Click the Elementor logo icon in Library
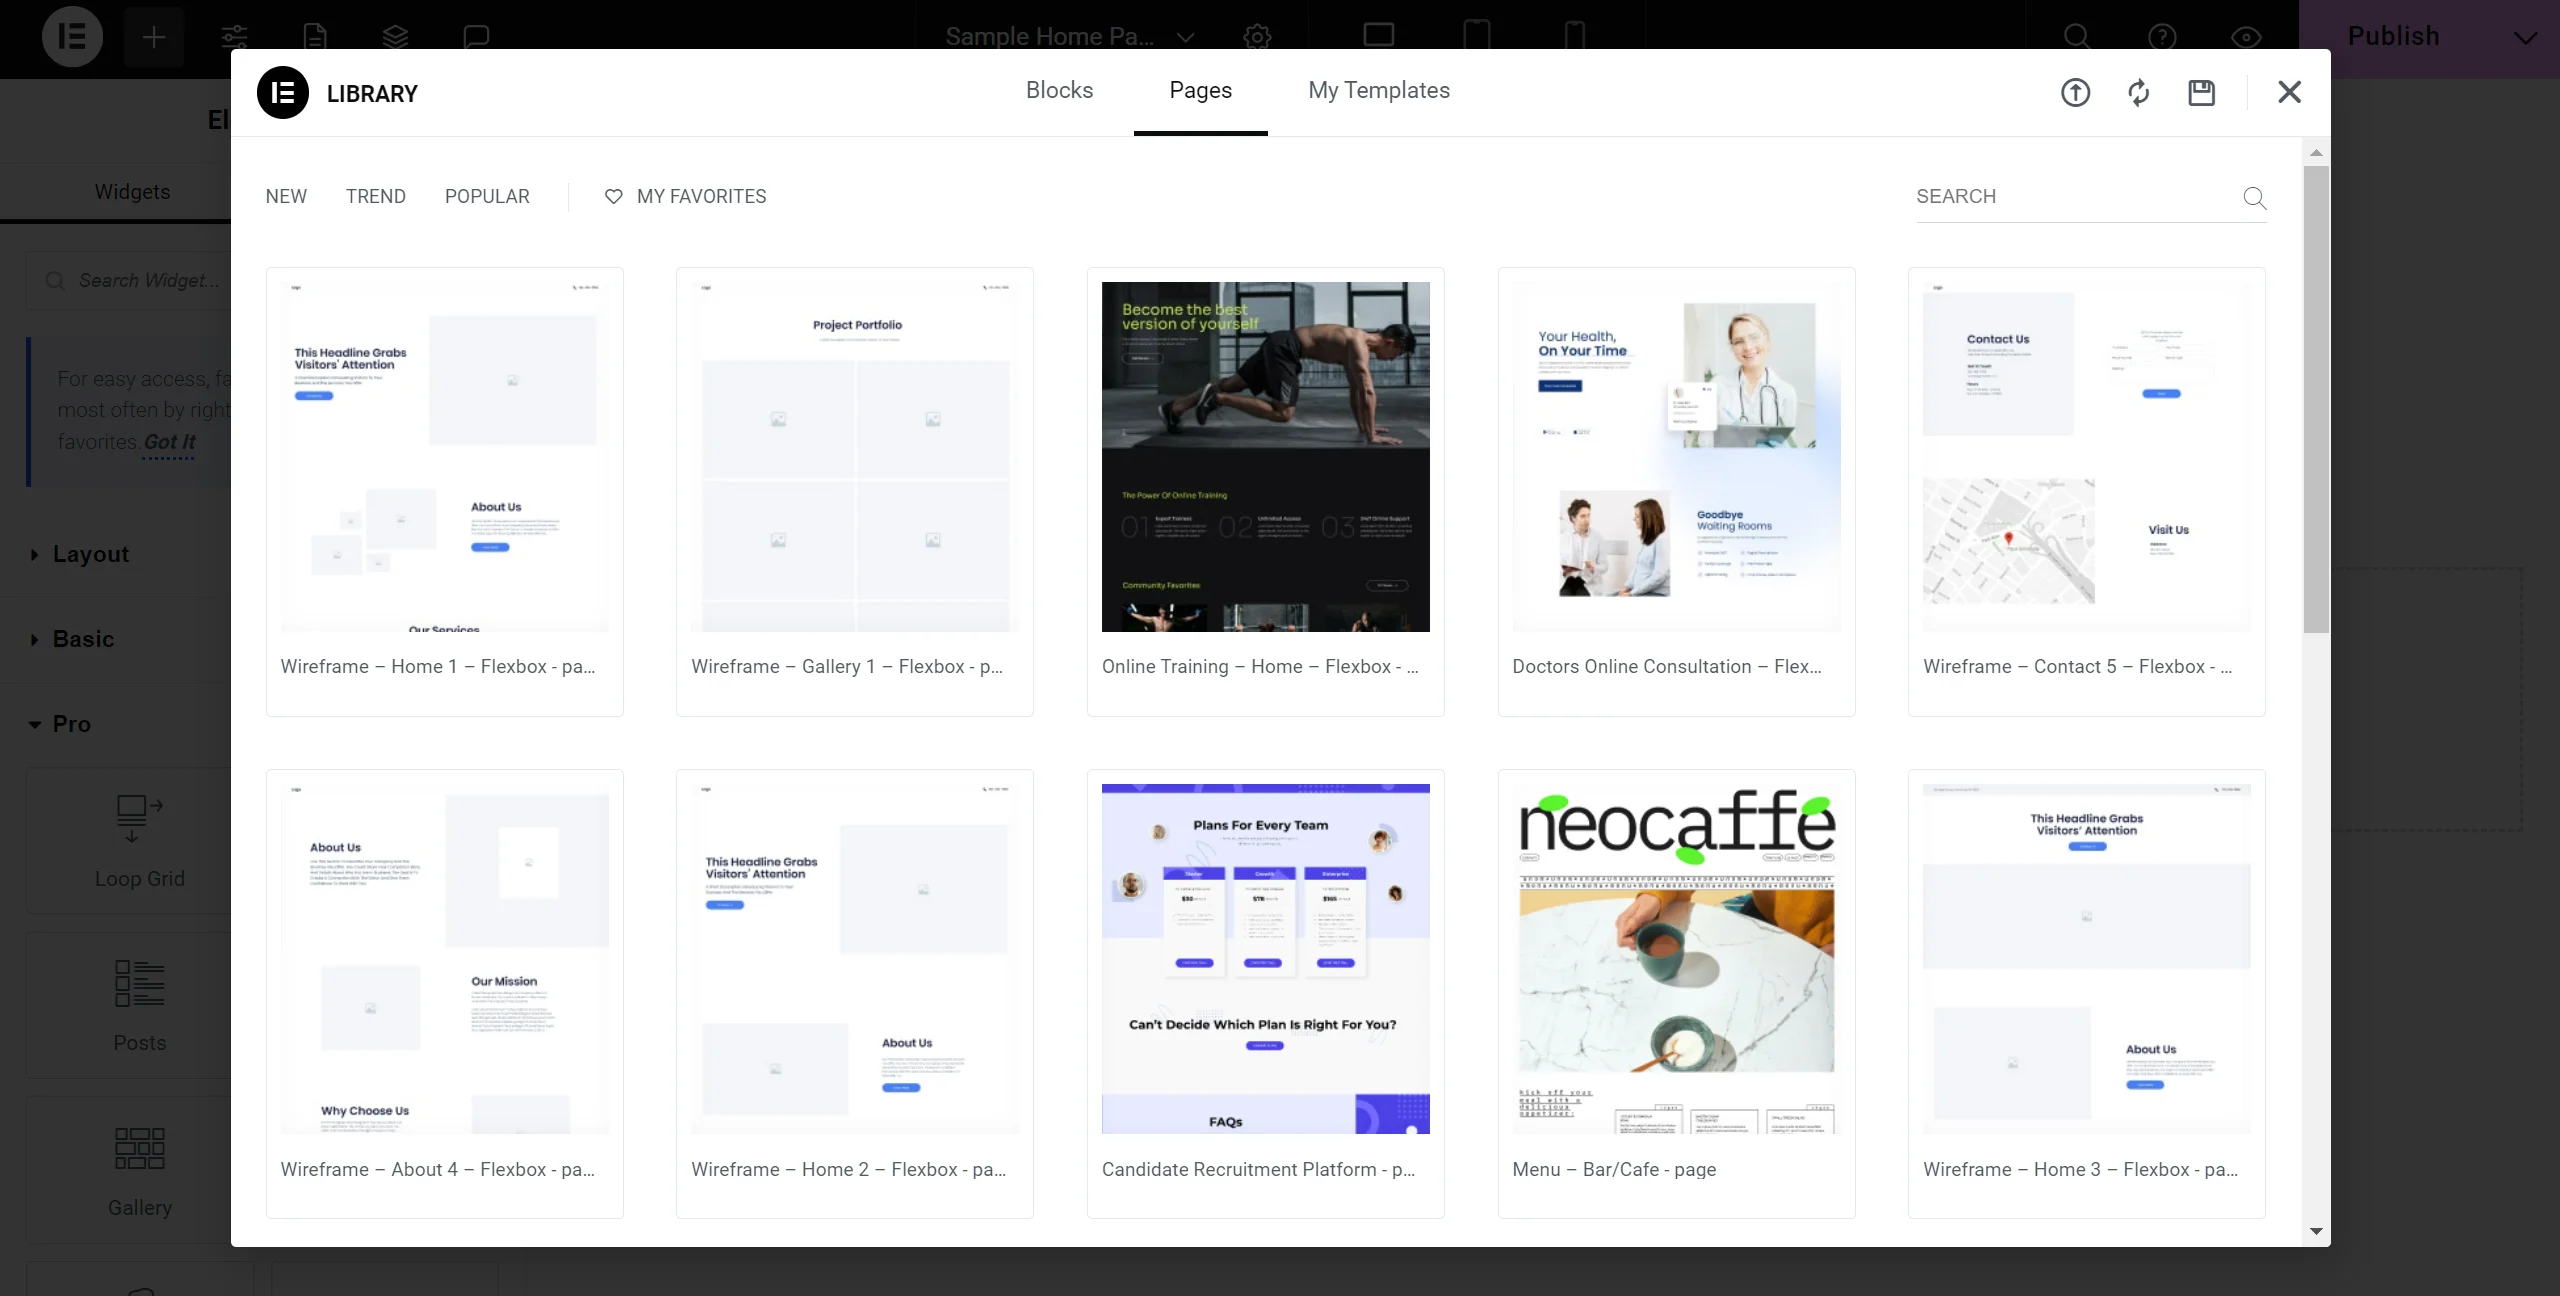The image size is (2560, 1296). click(283, 91)
